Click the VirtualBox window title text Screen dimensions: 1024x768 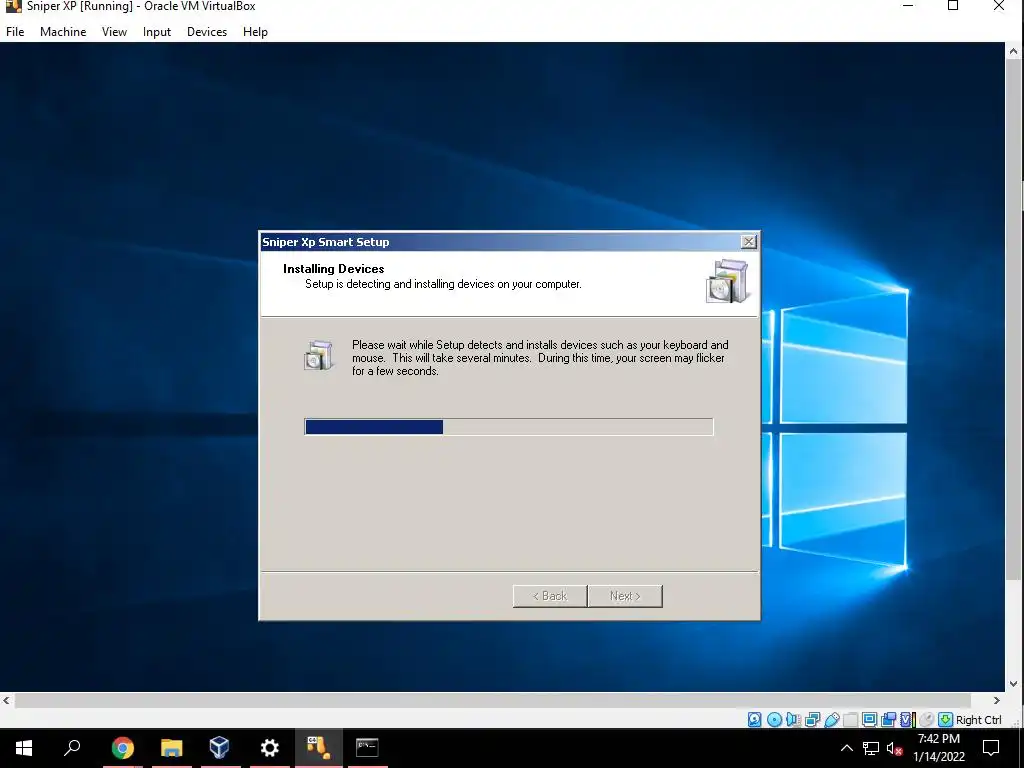[141, 7]
